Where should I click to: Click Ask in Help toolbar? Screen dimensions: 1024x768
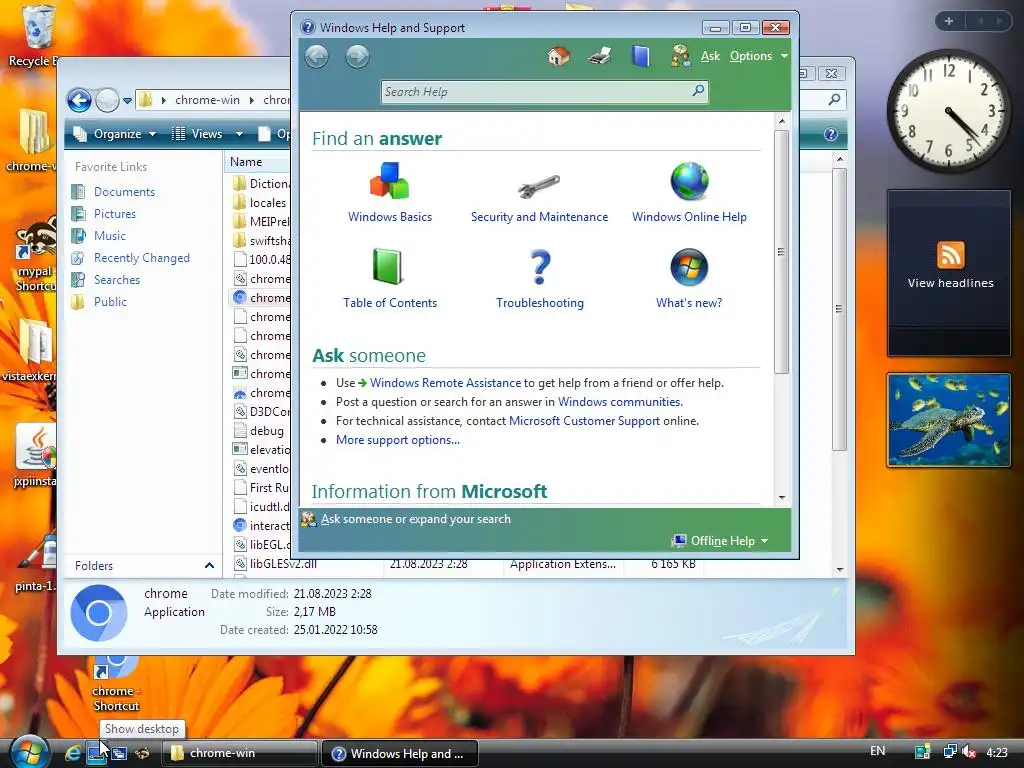tap(710, 56)
